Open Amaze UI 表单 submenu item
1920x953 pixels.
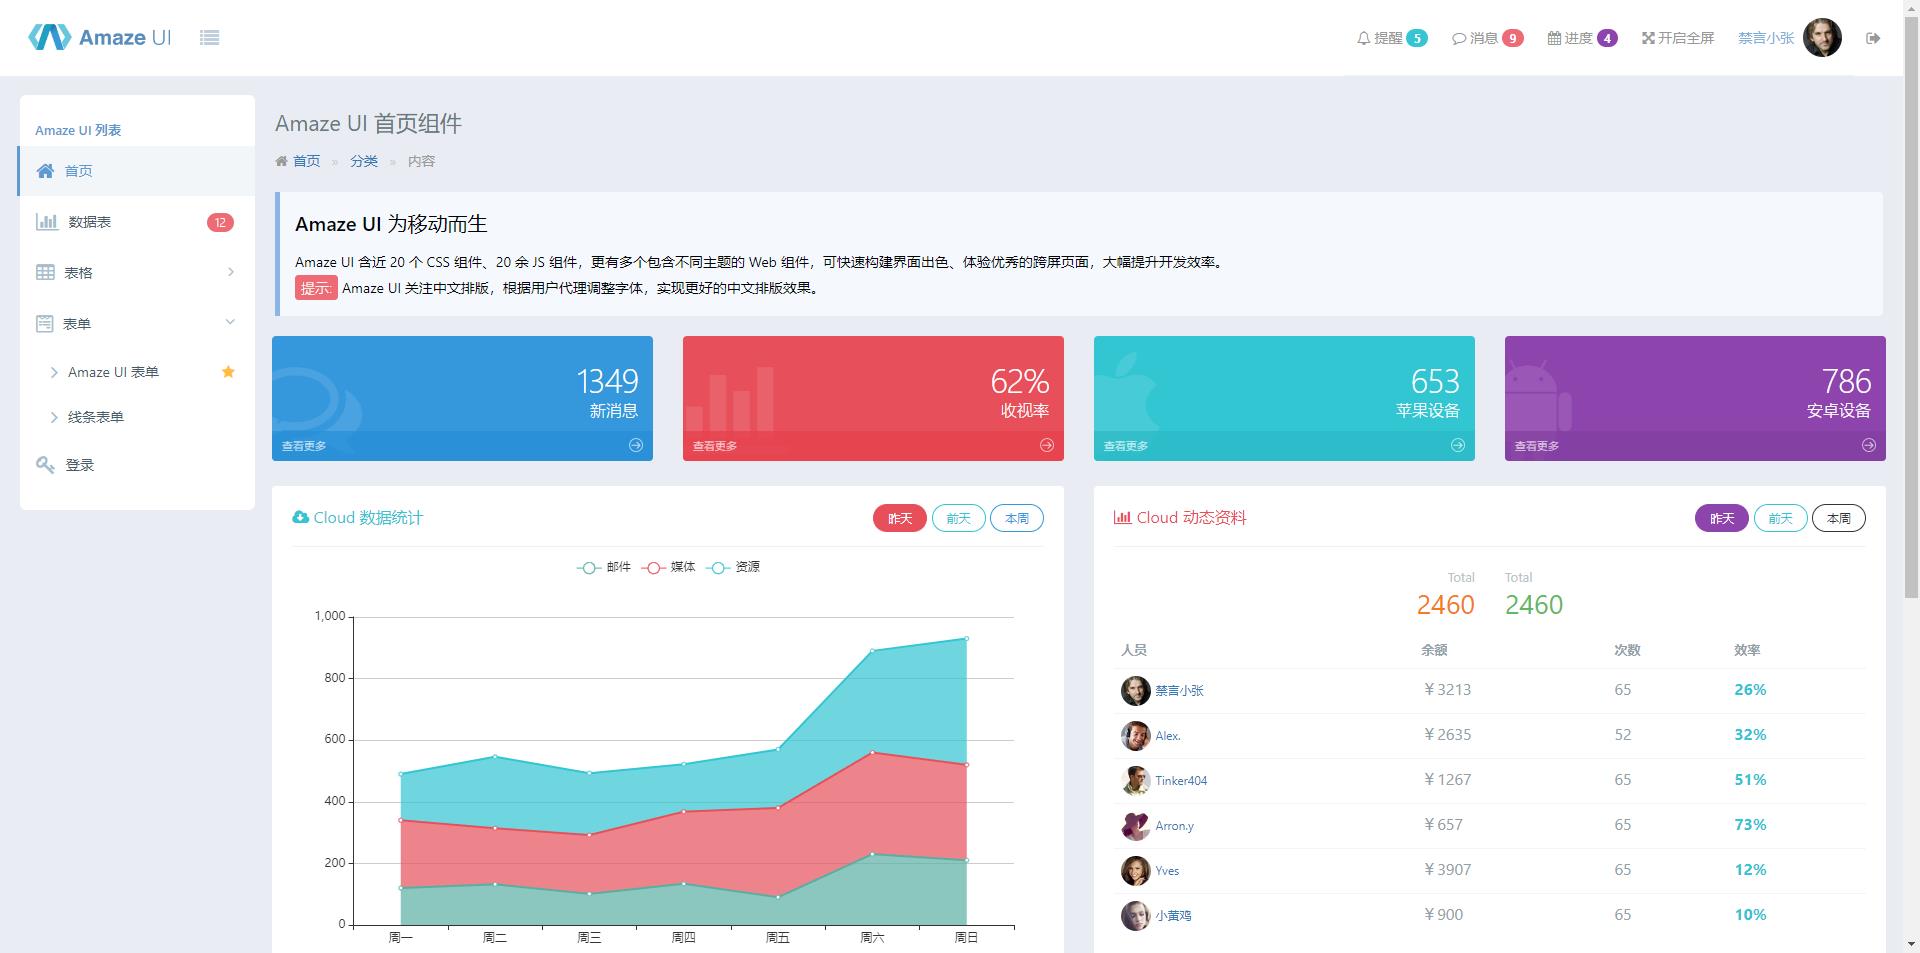[113, 372]
